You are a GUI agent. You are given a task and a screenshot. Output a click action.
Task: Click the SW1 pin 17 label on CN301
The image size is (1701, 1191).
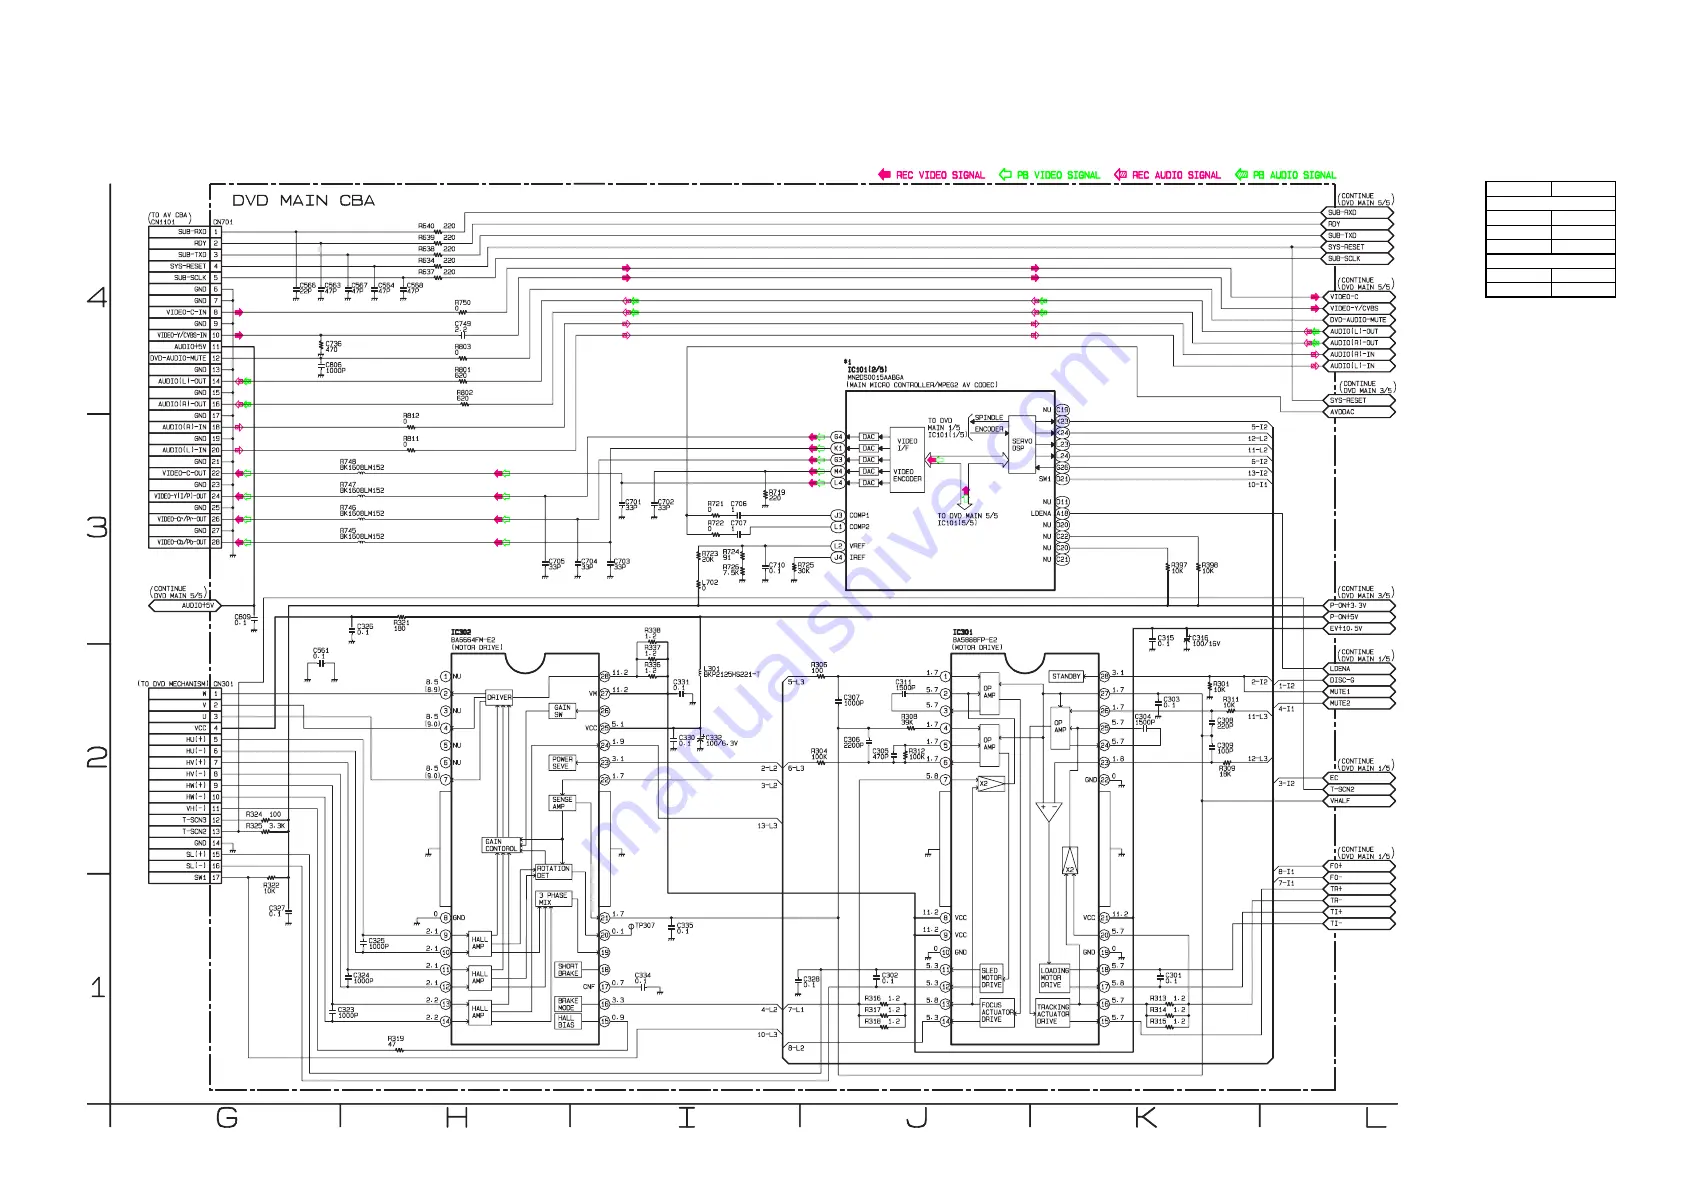[x=200, y=878]
